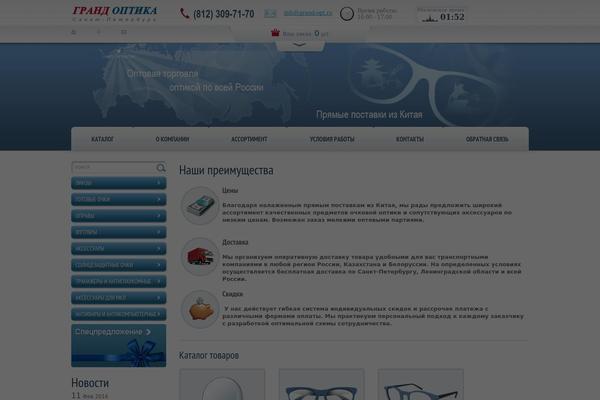Click the Скидки advantage title

pos(233,294)
